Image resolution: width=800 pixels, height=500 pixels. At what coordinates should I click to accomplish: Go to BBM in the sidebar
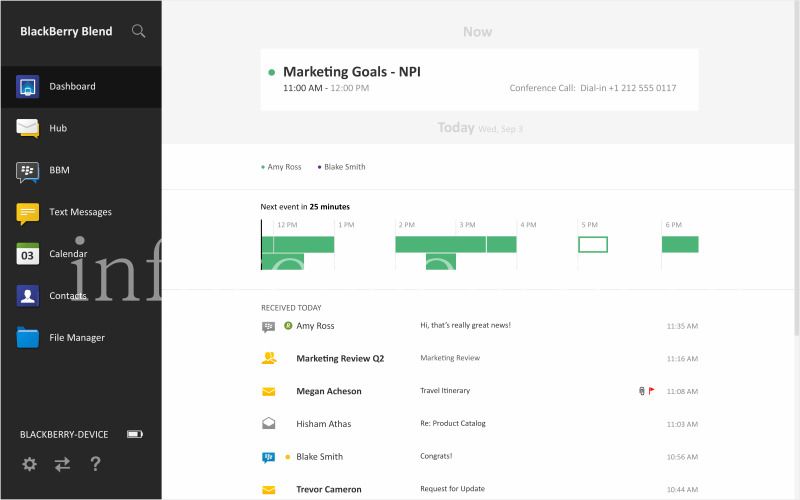pyautogui.click(x=59, y=170)
